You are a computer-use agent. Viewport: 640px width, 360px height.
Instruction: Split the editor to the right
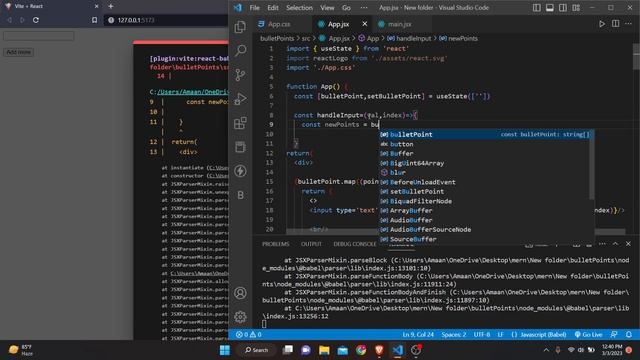point(616,24)
